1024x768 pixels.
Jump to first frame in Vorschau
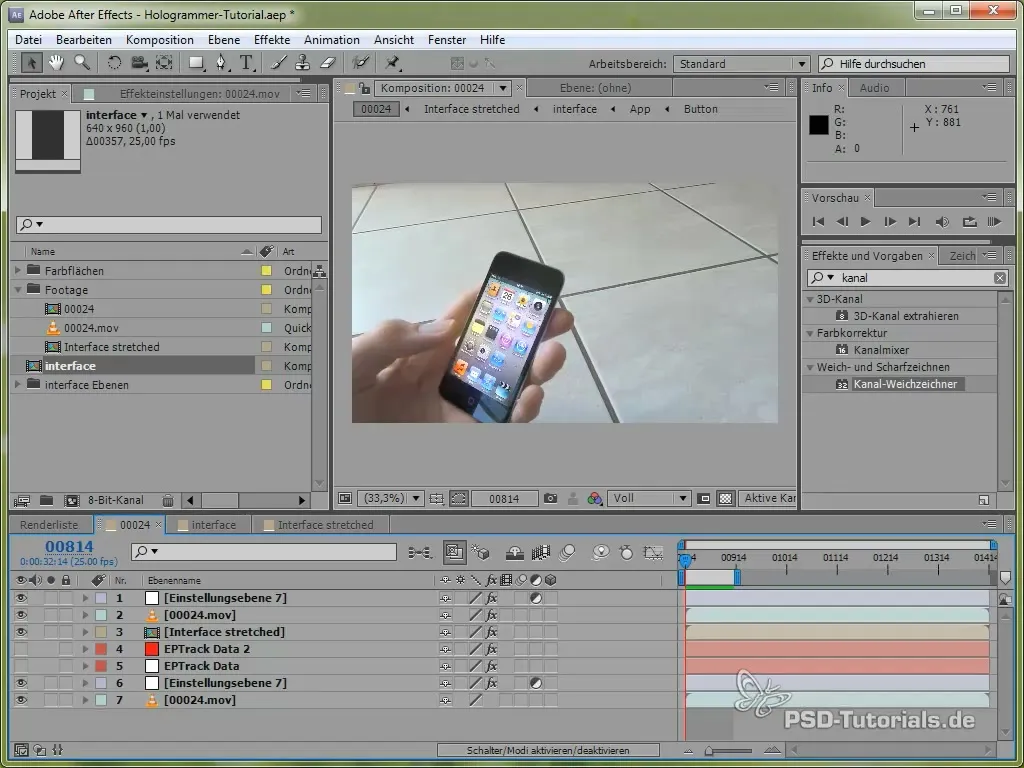[x=818, y=221]
